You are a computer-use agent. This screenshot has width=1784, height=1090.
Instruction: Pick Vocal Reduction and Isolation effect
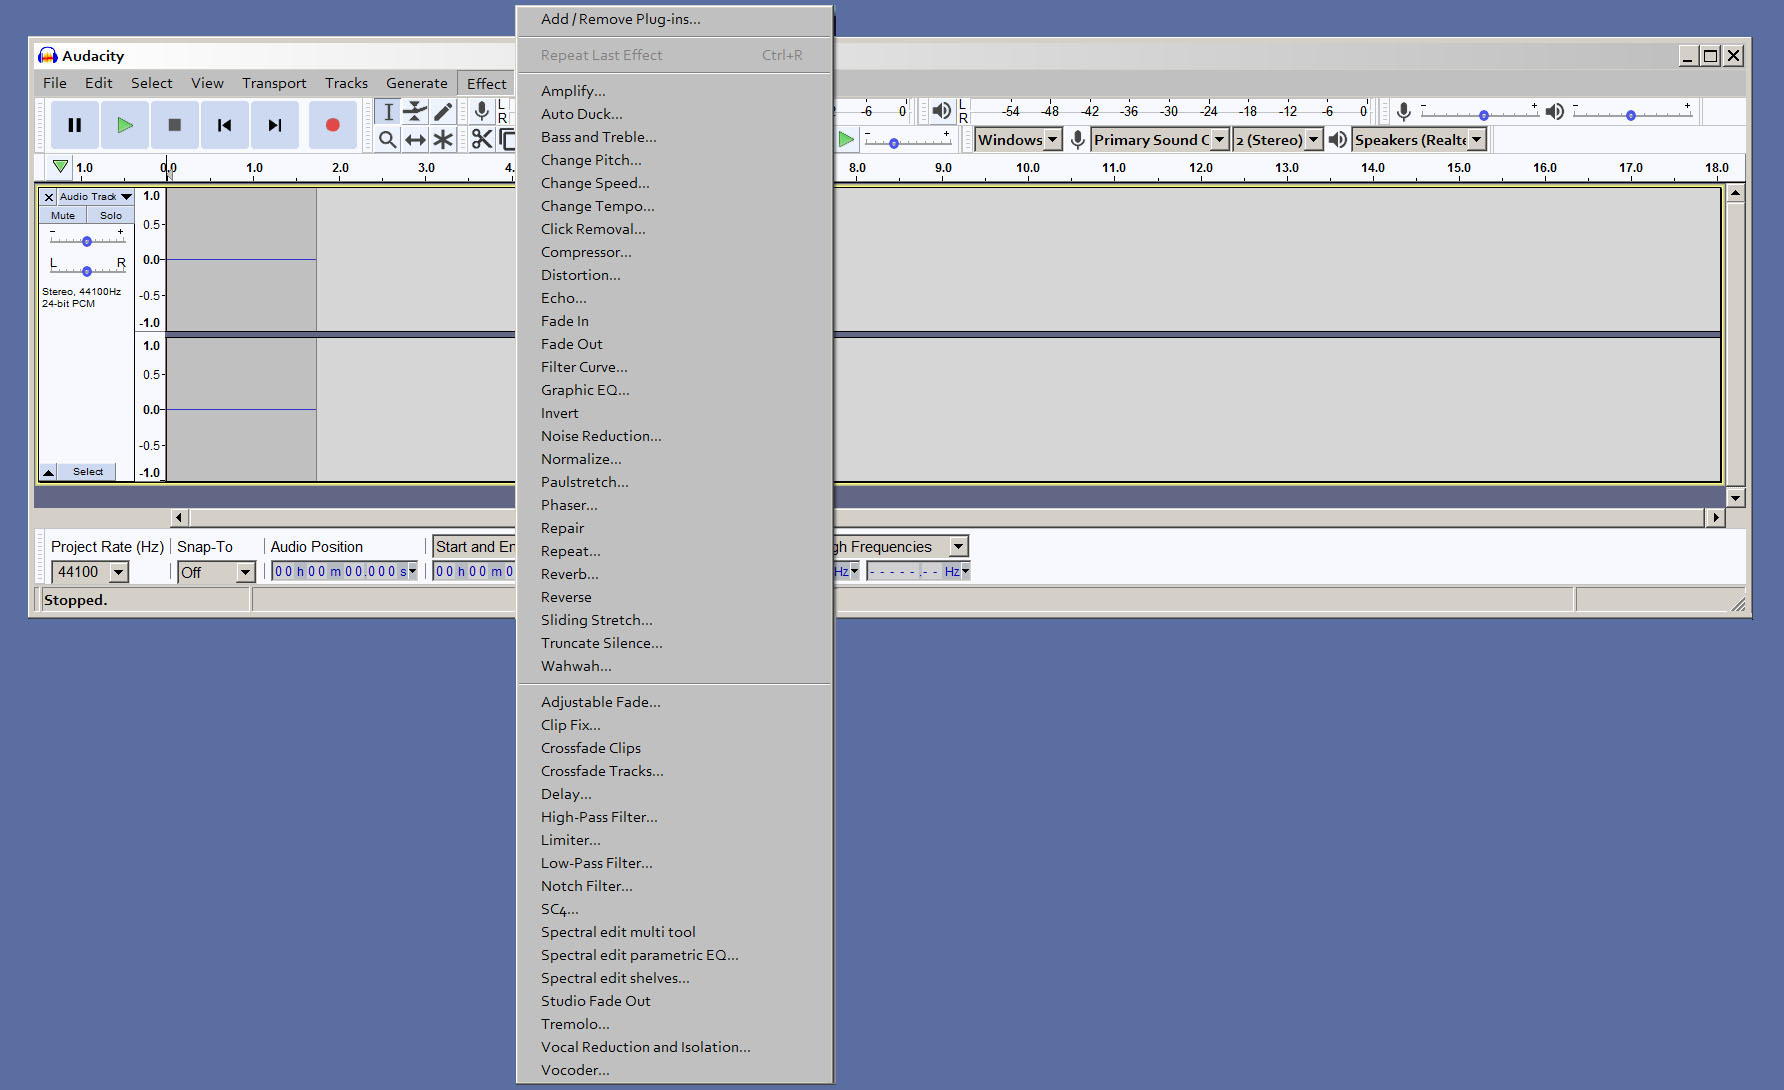coord(674,1047)
